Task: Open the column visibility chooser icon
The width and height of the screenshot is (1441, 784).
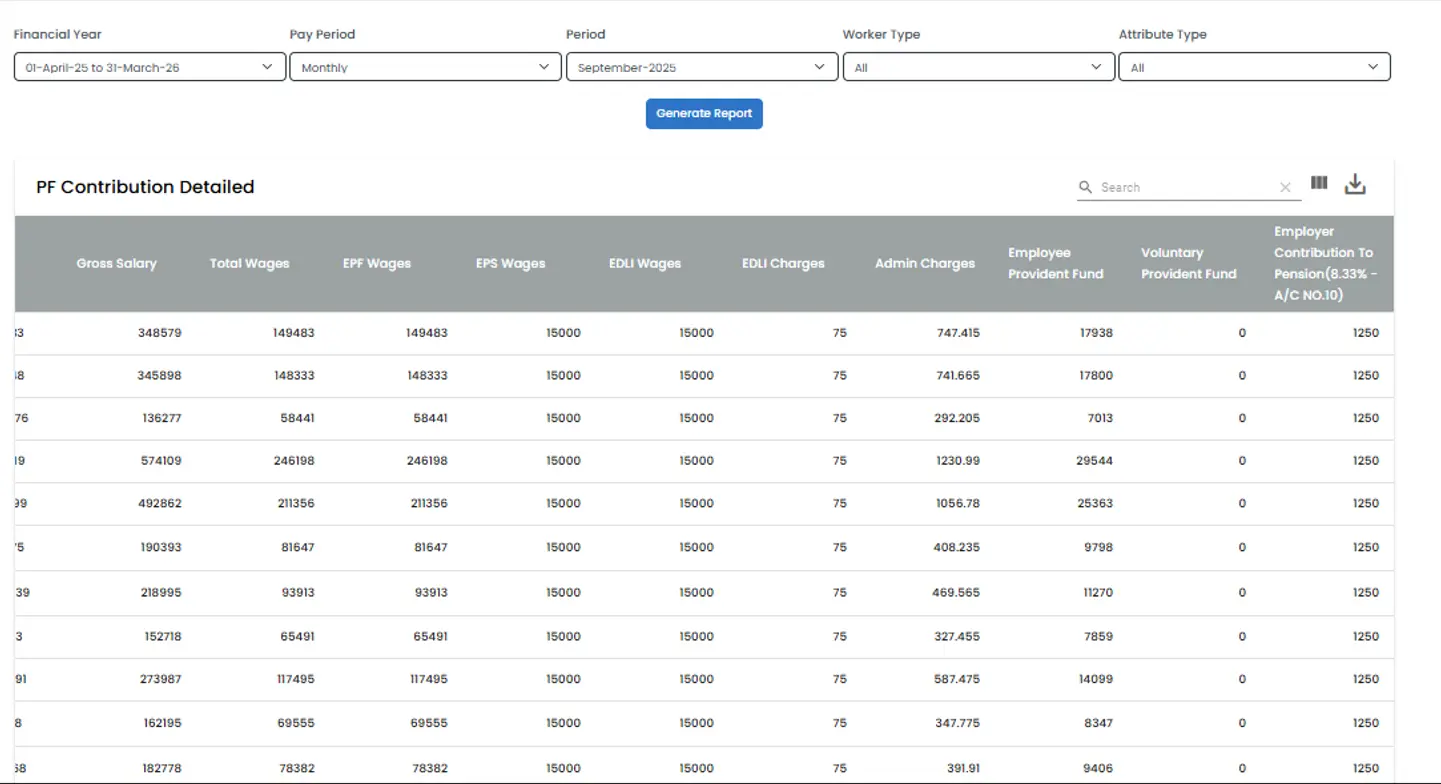Action: tap(1318, 183)
